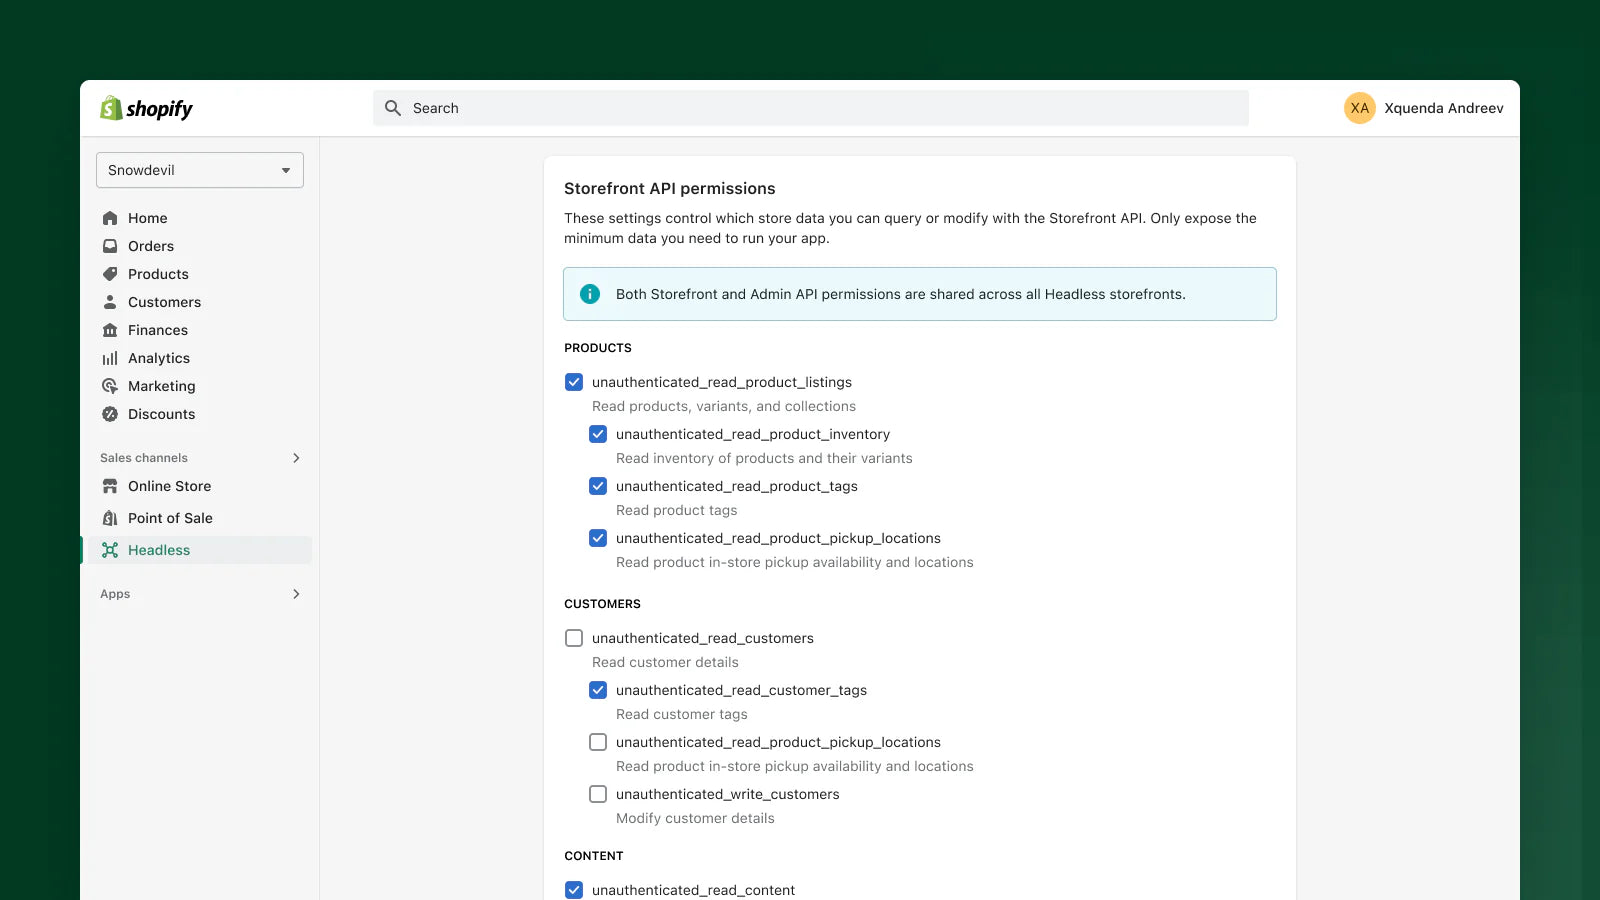Open the Snowdevil store dropdown
Viewport: 1600px width, 900px height.
click(200, 170)
